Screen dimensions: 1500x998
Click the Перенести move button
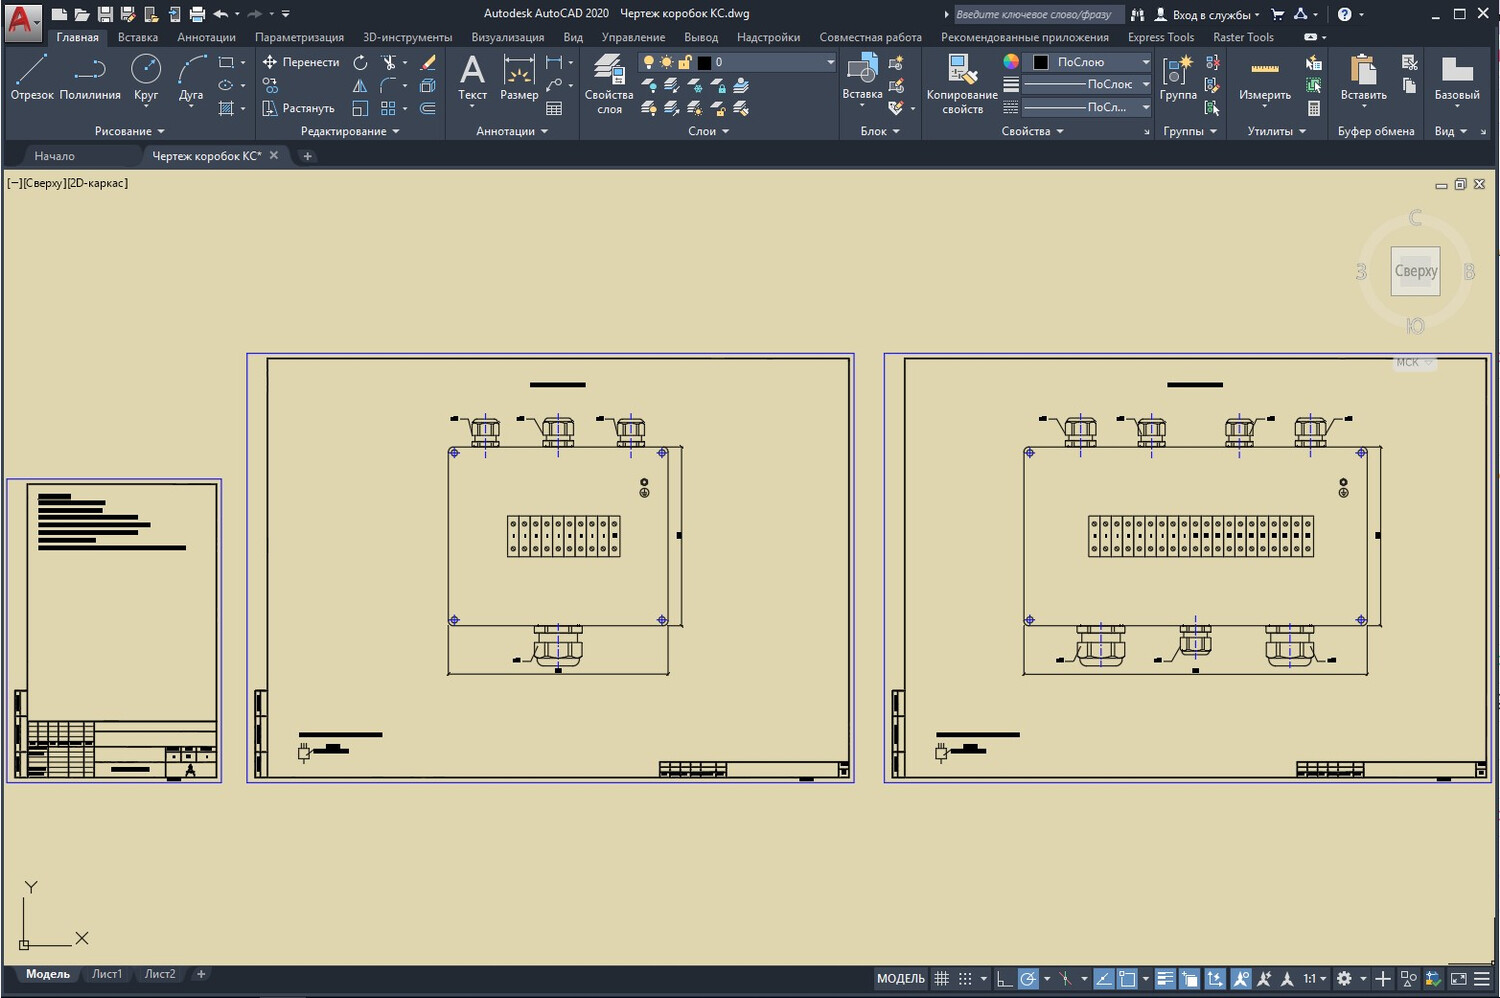click(301, 62)
